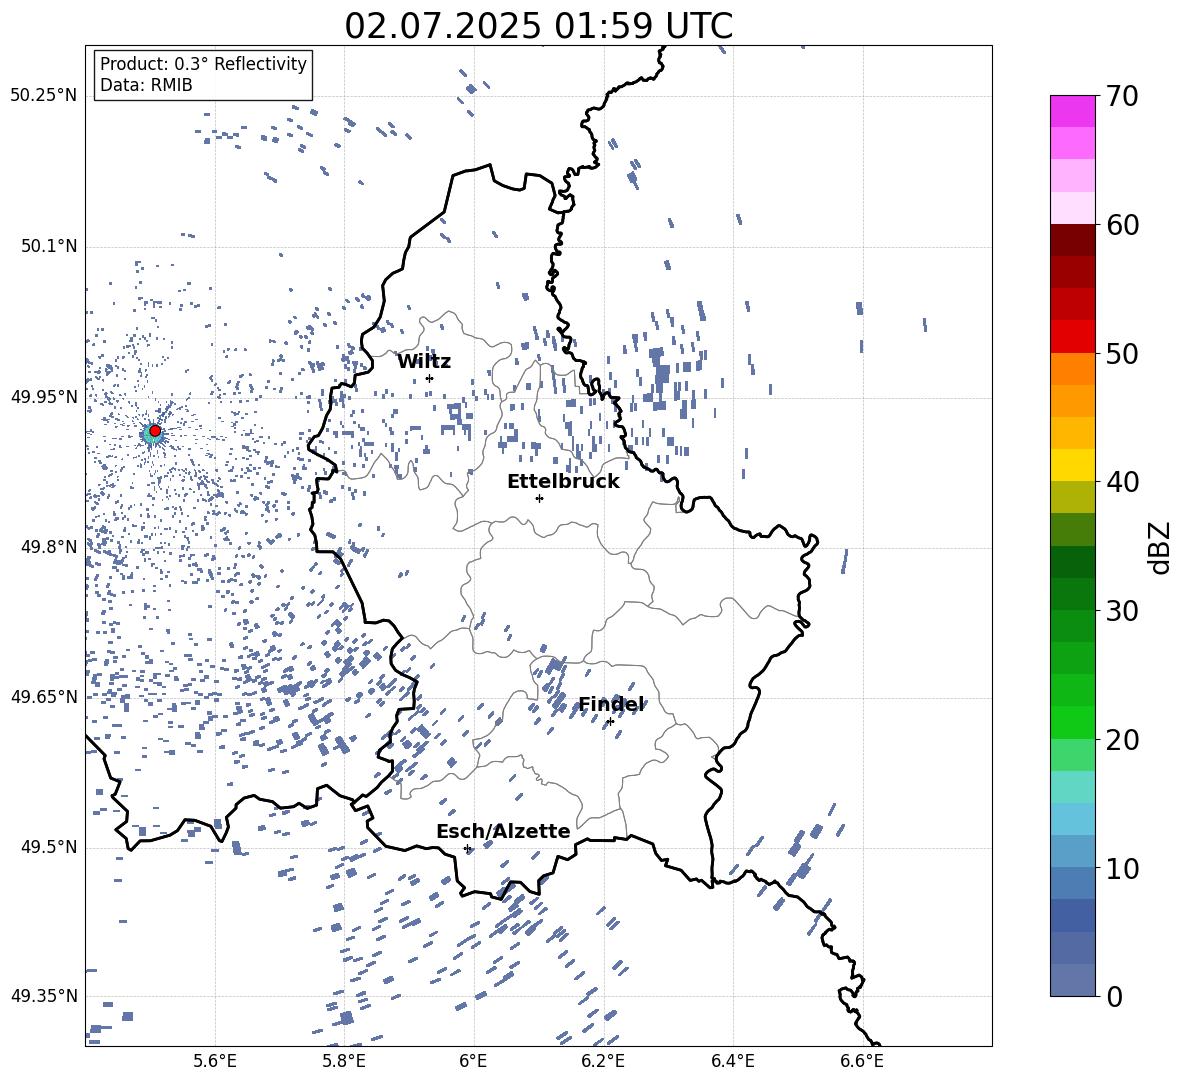Screen dimensions: 1184x1081
Task: Click the 49.95°N latitude label
Action: 44,396
